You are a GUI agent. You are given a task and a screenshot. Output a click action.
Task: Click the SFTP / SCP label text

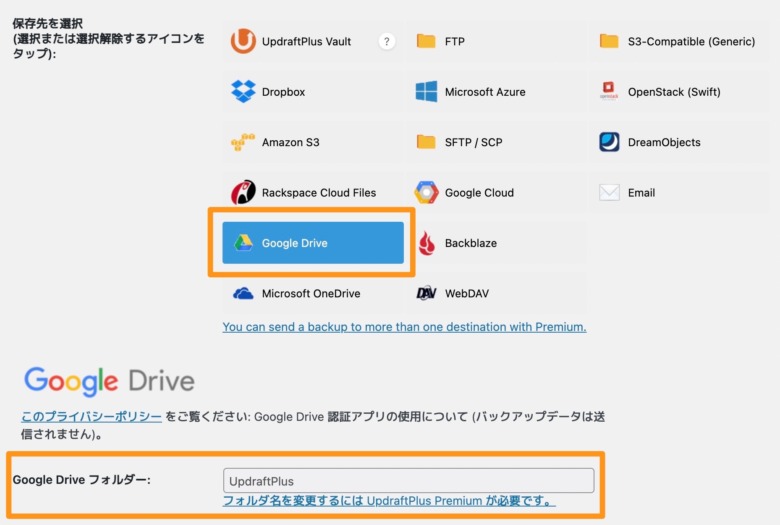coord(474,142)
